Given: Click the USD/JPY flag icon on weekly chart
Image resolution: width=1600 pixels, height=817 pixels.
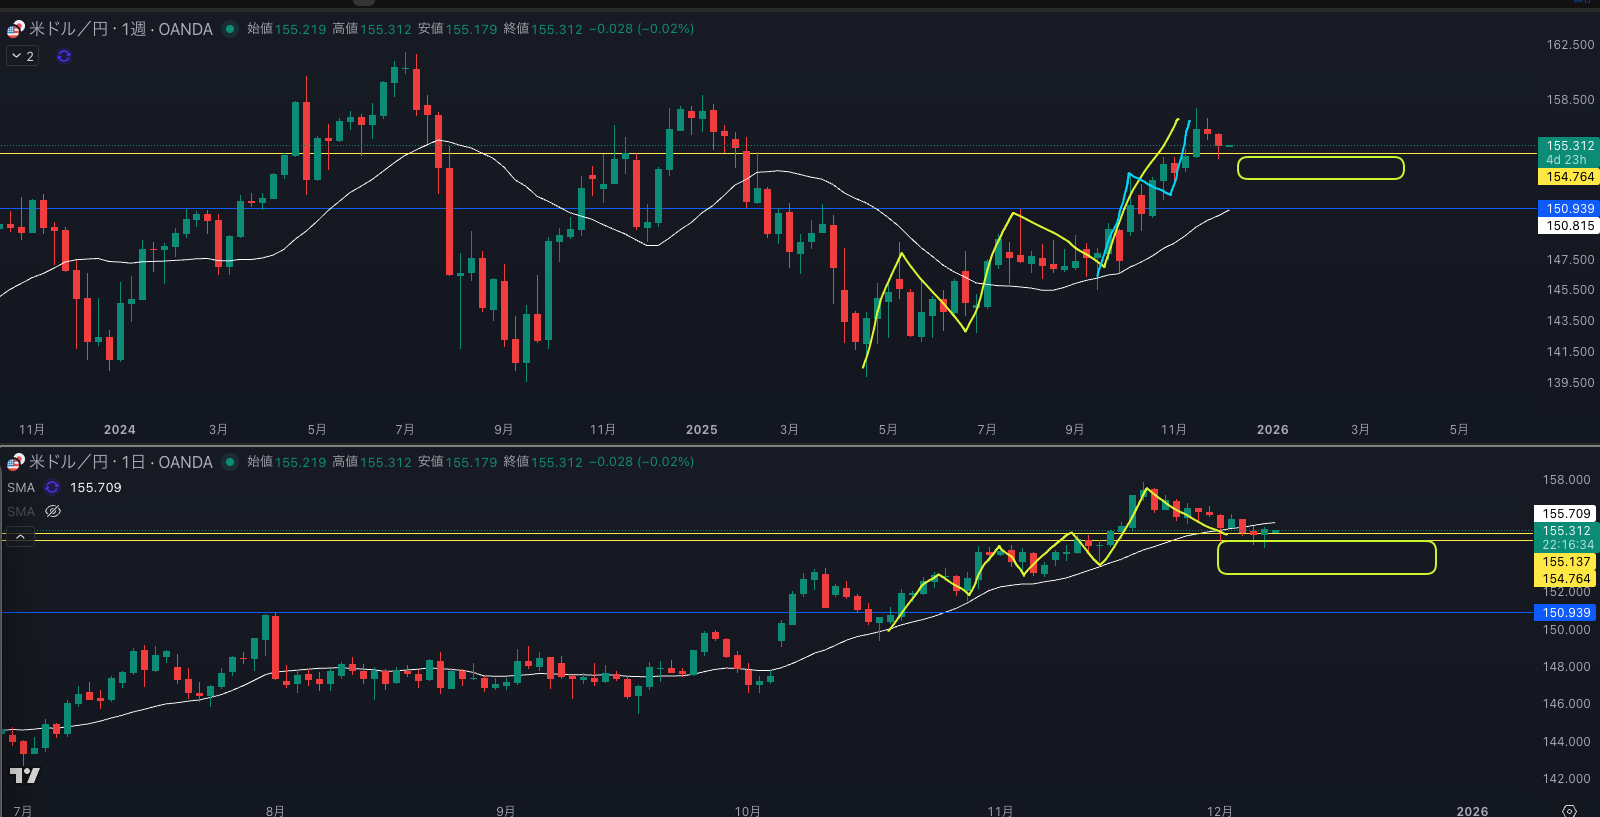Looking at the screenshot, I should [x=15, y=29].
